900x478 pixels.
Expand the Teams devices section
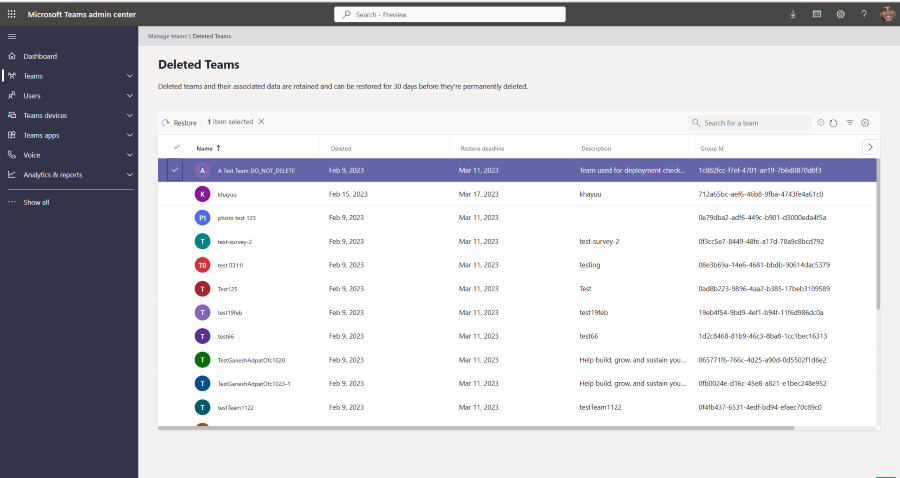tap(130, 115)
